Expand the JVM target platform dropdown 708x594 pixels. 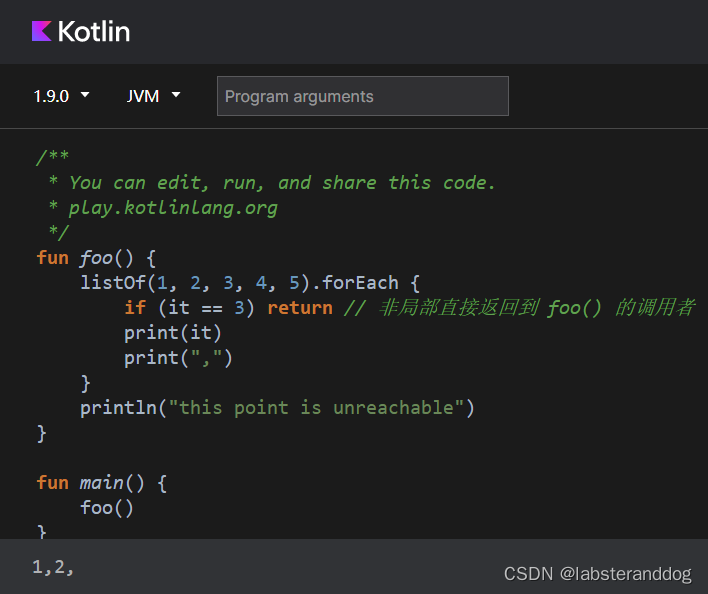coord(154,96)
